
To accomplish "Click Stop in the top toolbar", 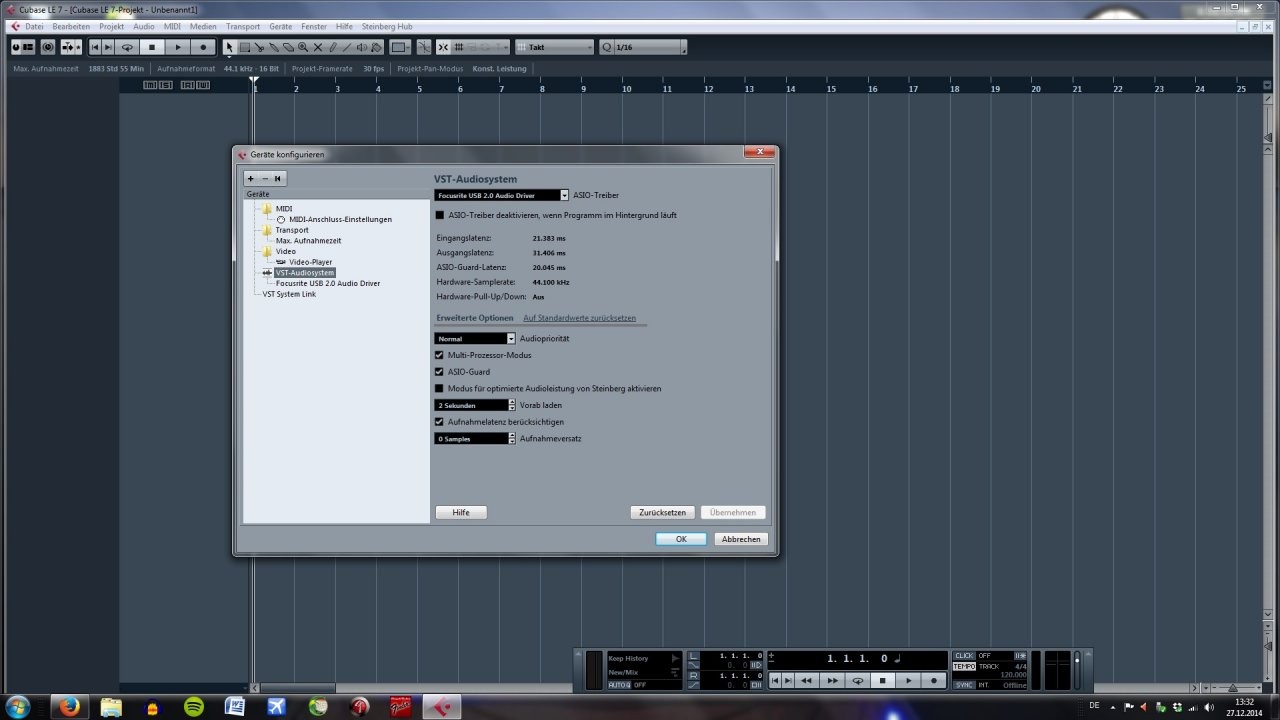I will [x=152, y=47].
